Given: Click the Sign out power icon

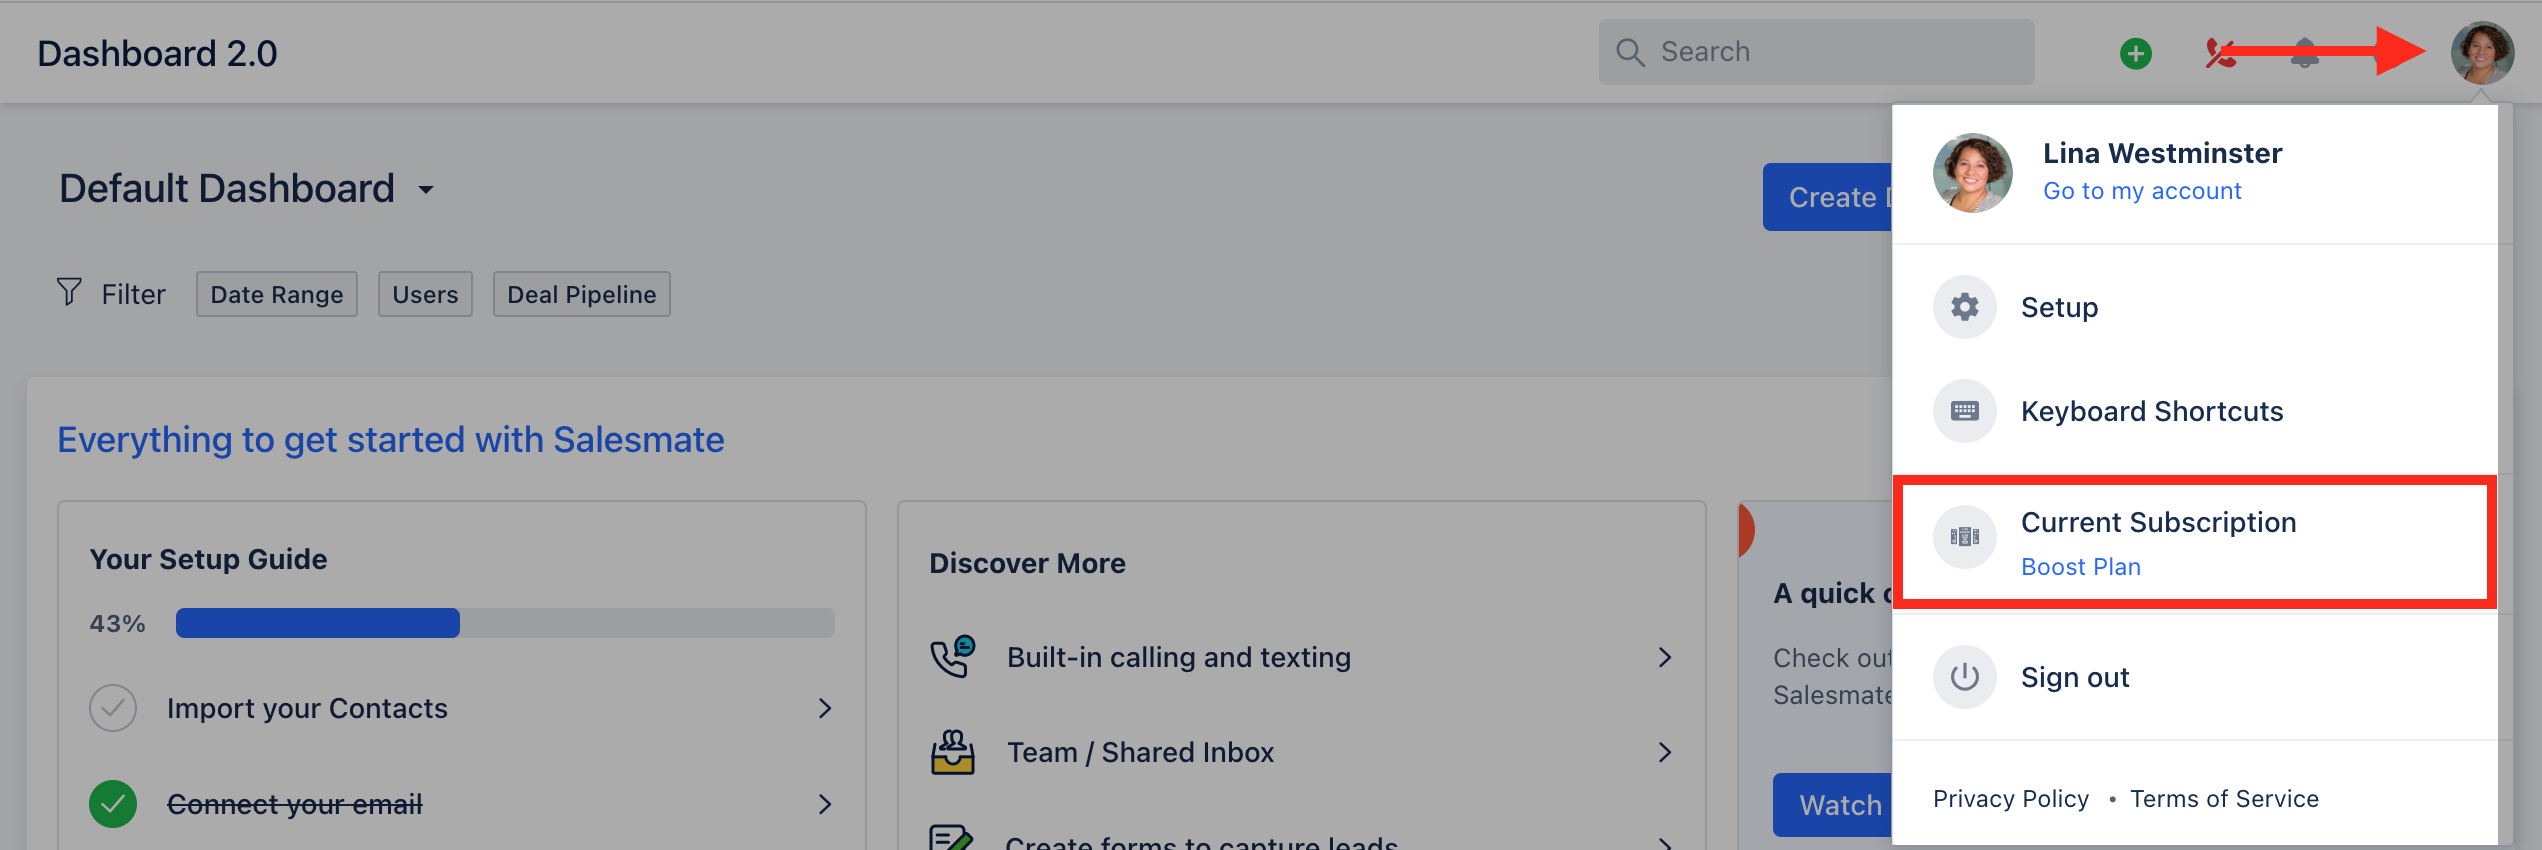Looking at the screenshot, I should [x=1965, y=677].
